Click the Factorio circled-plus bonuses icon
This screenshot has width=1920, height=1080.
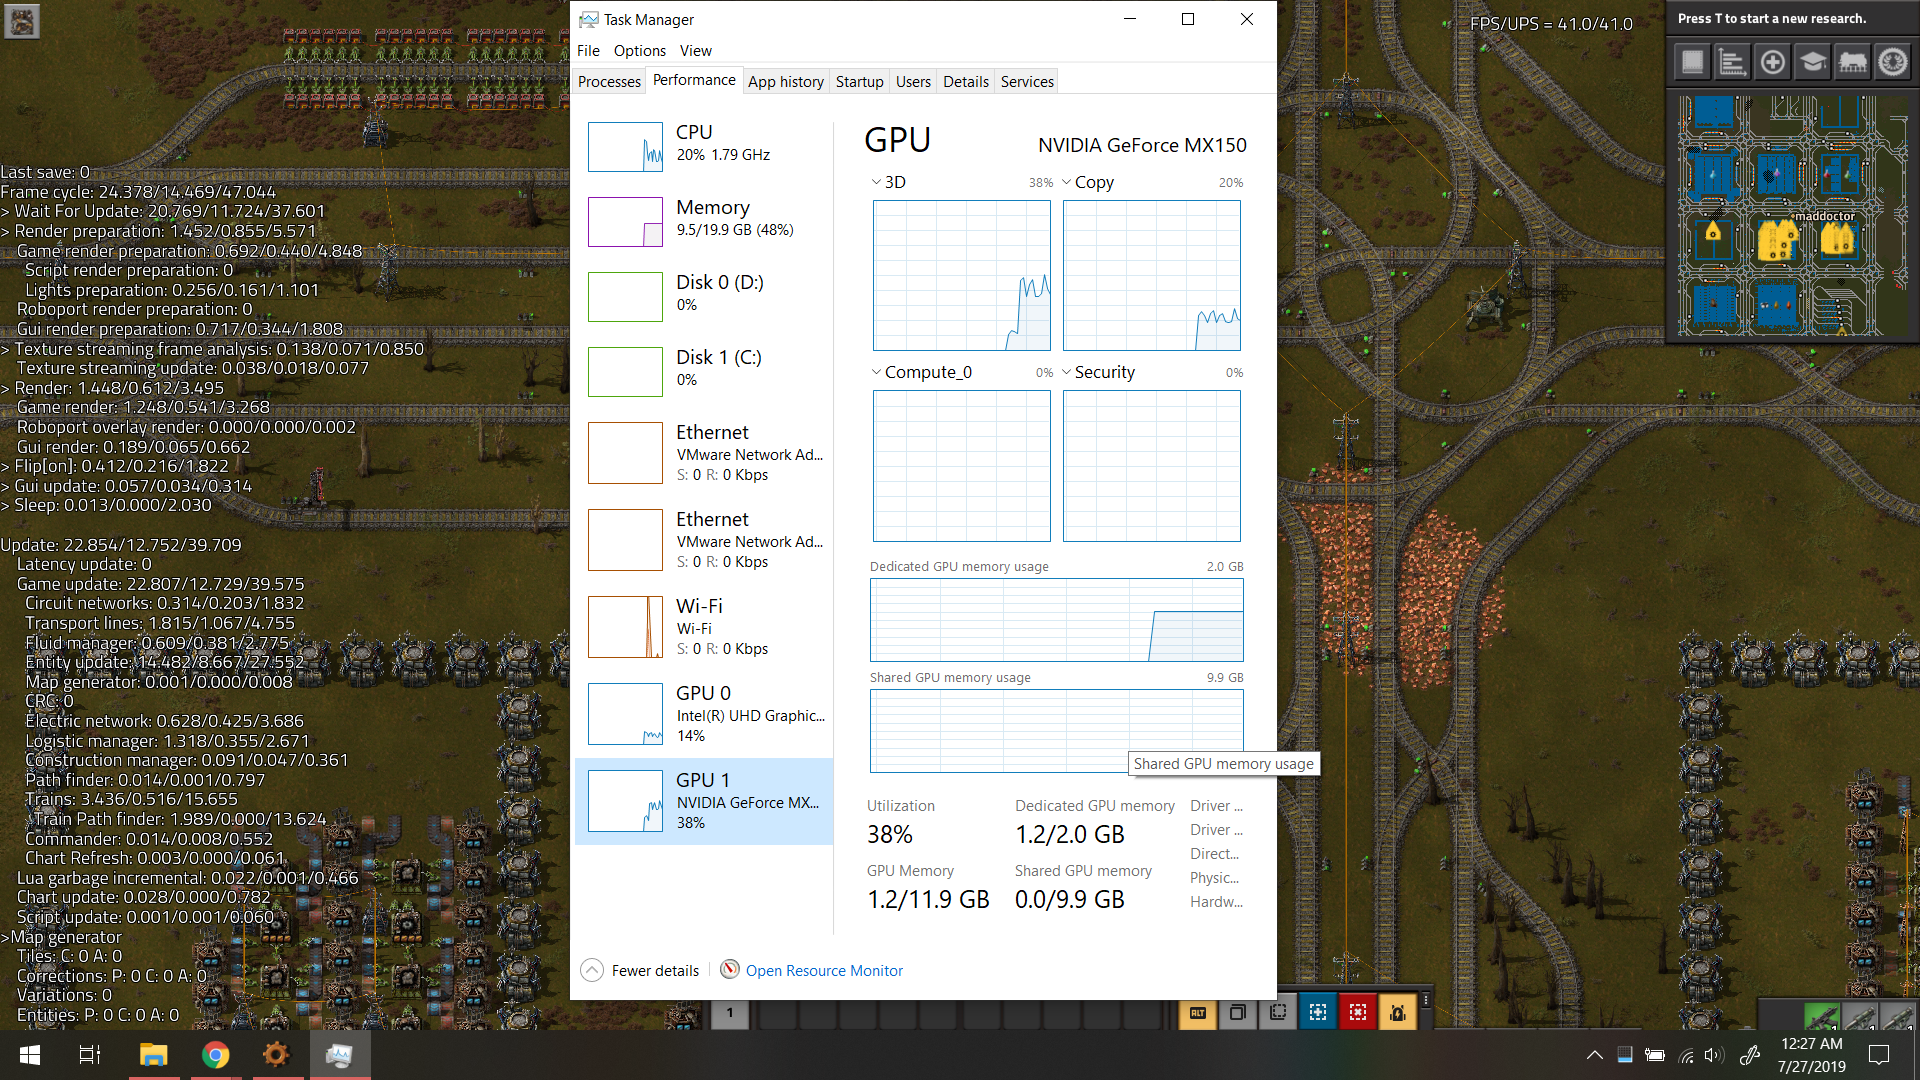1773,62
